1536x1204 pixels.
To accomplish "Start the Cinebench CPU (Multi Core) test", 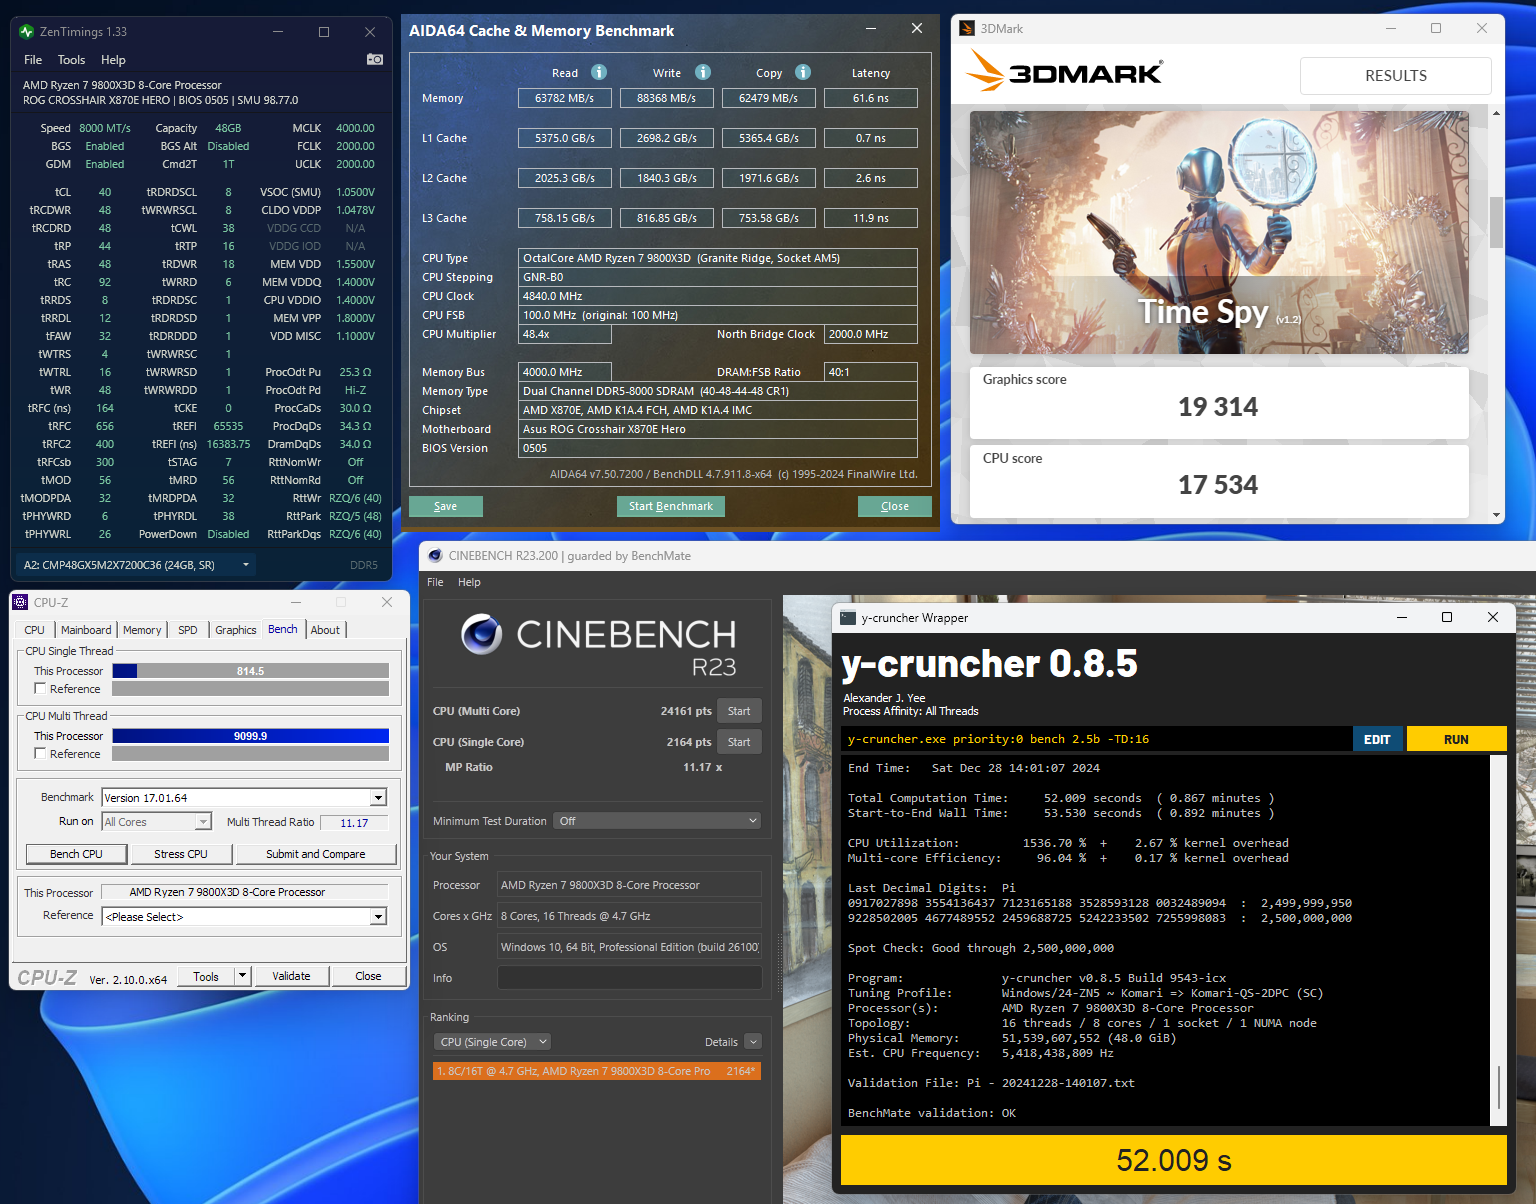I will [739, 711].
